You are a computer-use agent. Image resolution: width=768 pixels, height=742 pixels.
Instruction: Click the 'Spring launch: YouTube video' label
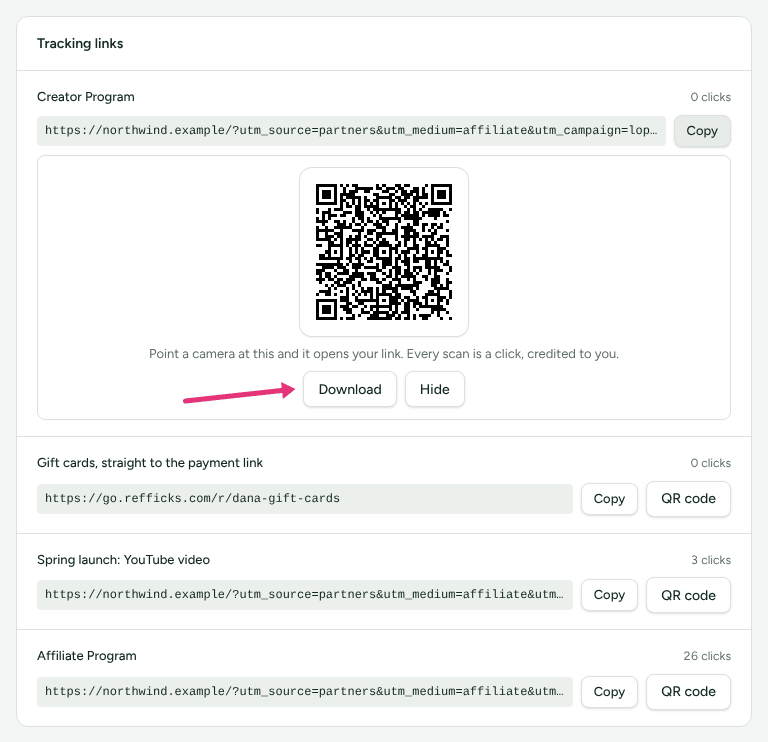[x=123, y=560]
